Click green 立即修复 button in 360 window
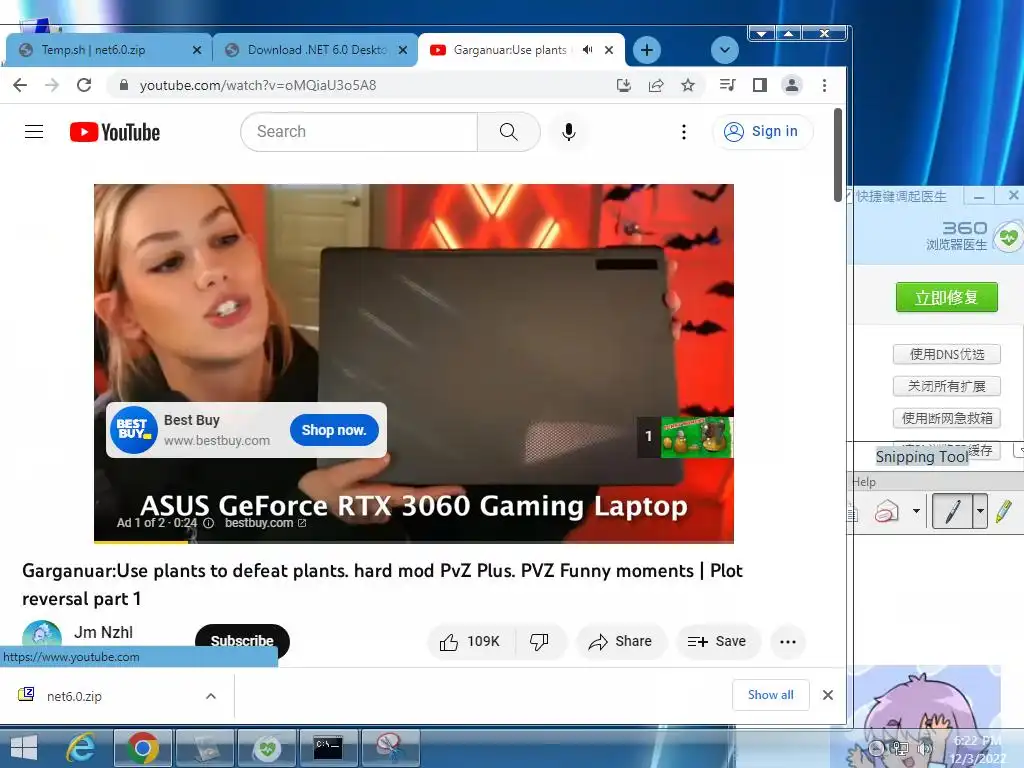Screen dimensions: 1024x768 click(946, 298)
